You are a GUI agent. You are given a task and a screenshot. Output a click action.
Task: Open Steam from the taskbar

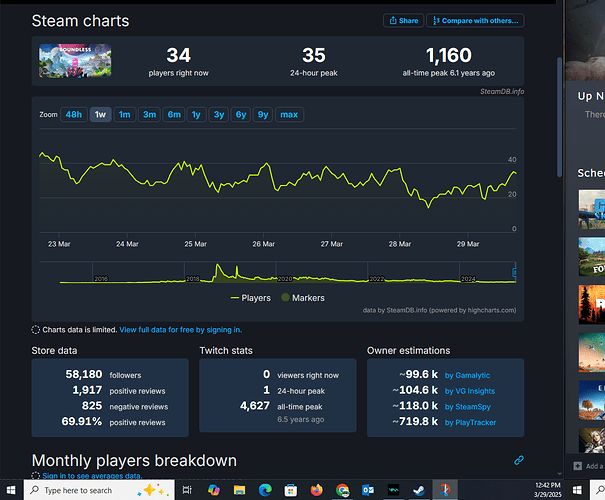(419, 490)
